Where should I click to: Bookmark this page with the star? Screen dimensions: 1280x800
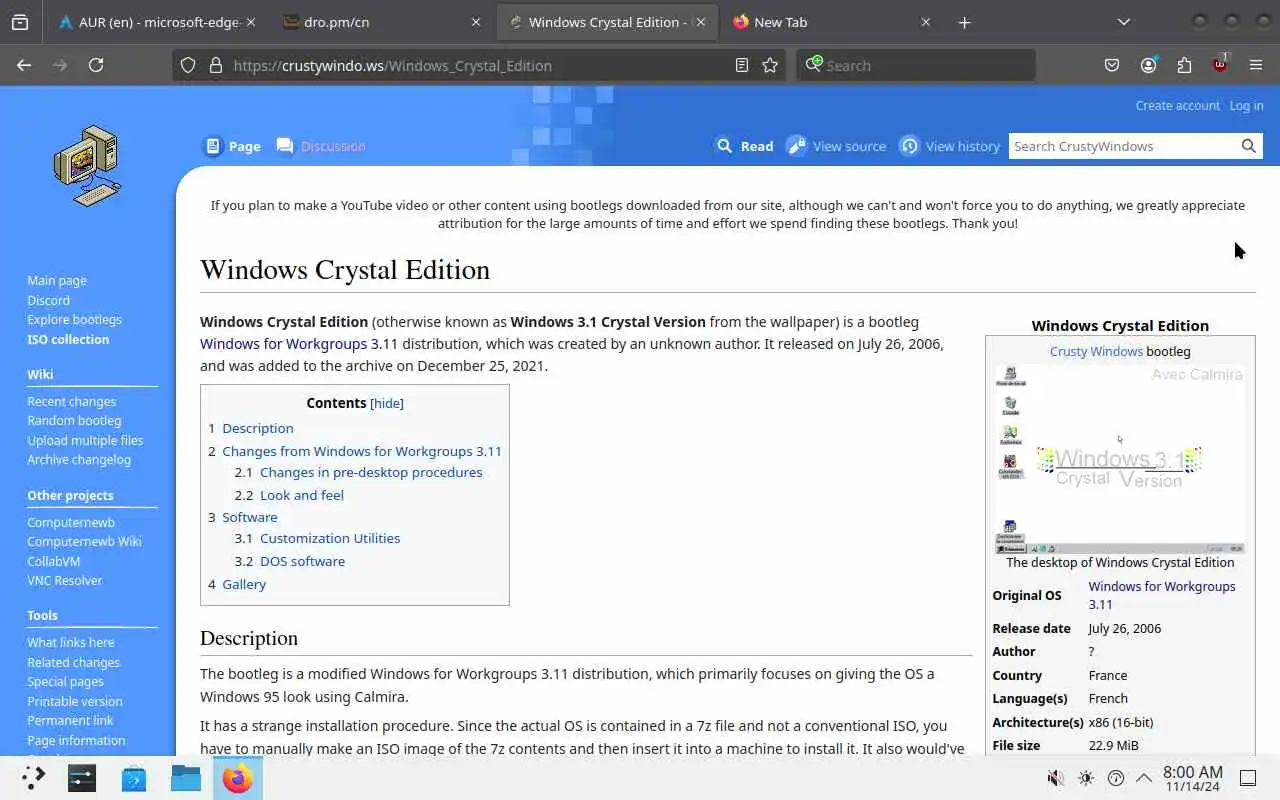pyautogui.click(x=770, y=65)
